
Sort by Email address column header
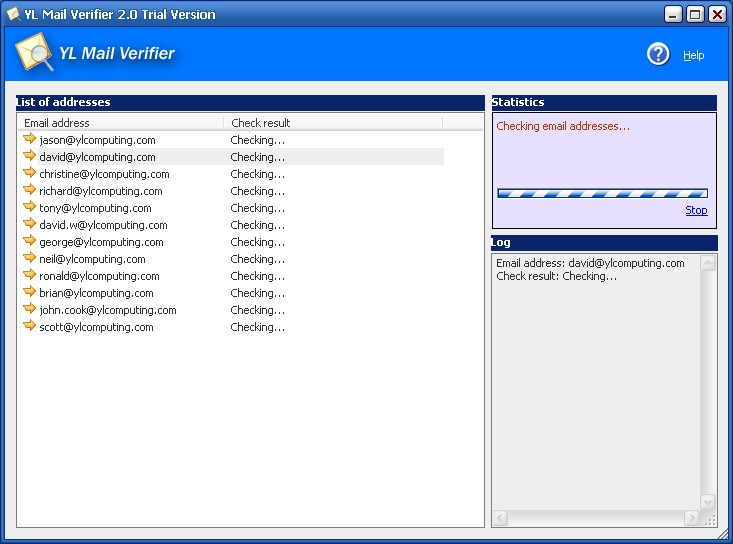121,123
